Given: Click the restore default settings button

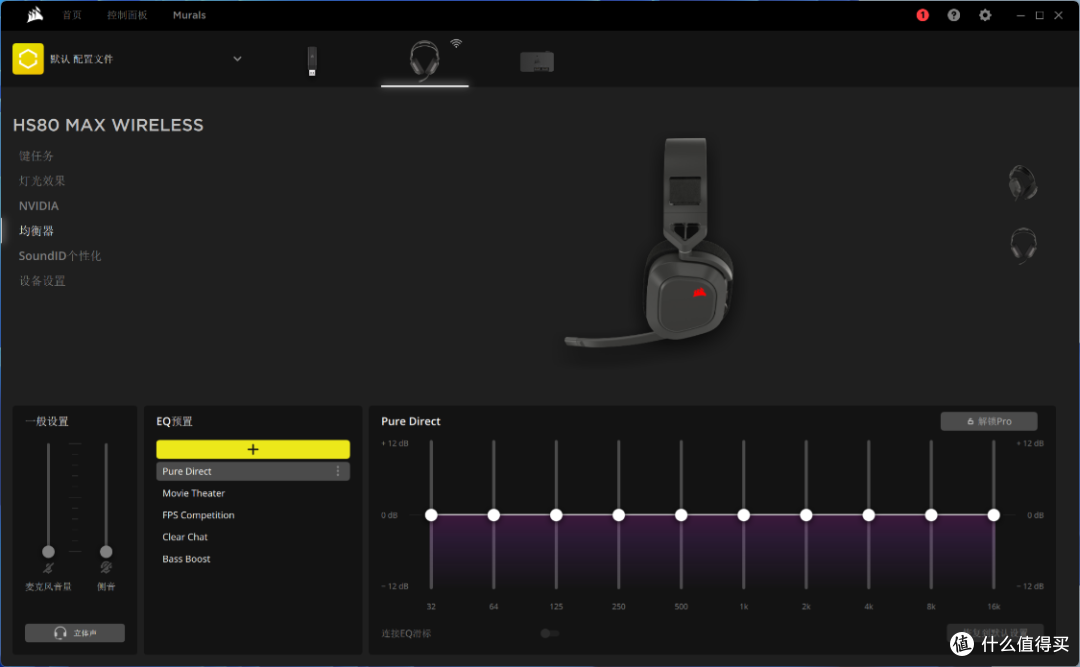Looking at the screenshot, I should tap(995, 633).
